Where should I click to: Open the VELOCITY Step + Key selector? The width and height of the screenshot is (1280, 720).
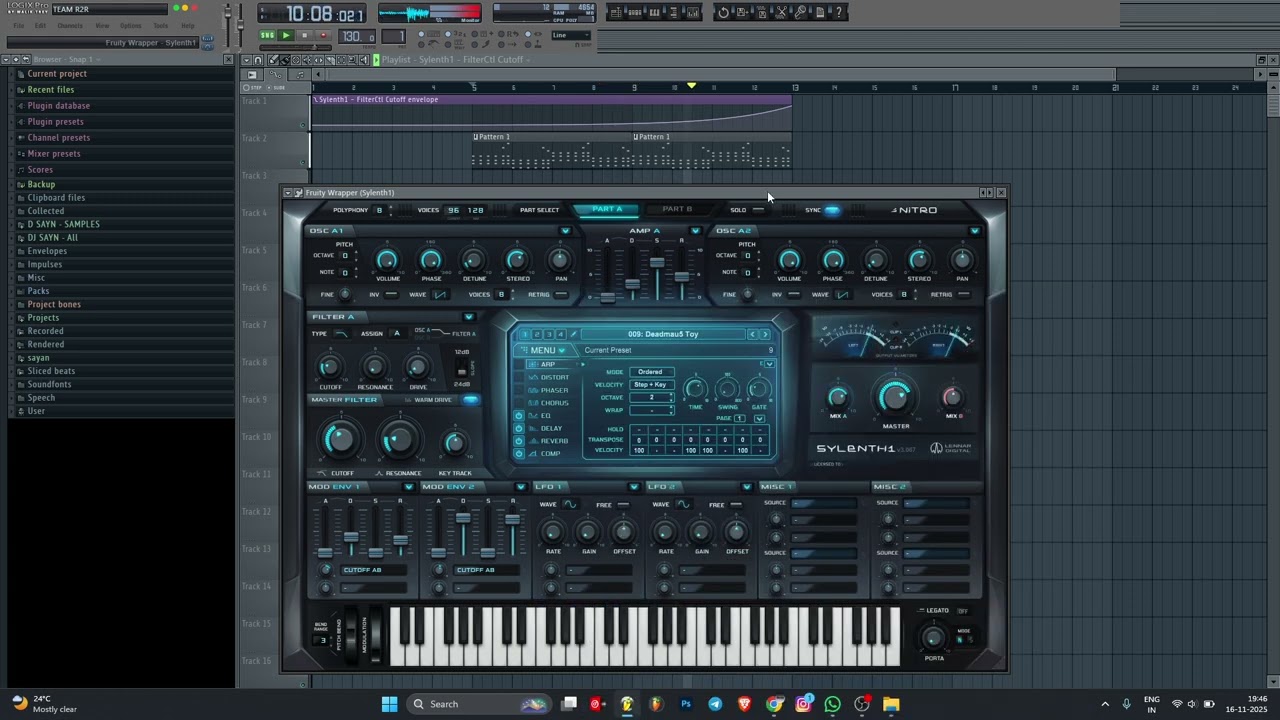pyautogui.click(x=650, y=385)
